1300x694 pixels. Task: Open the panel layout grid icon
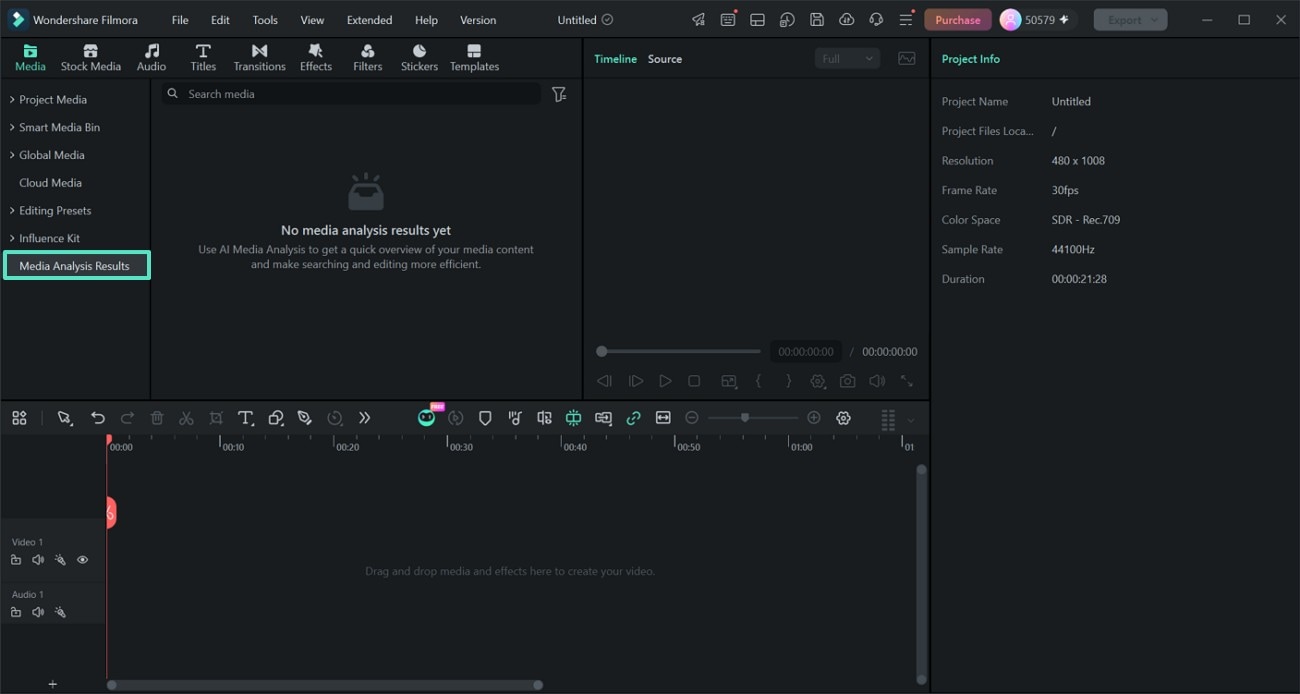tap(19, 418)
